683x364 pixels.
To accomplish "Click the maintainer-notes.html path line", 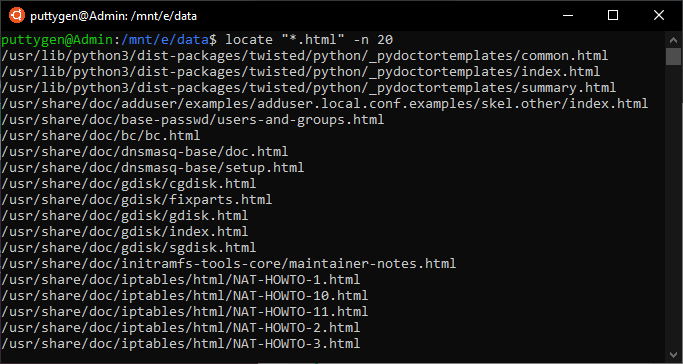I will click(229, 264).
